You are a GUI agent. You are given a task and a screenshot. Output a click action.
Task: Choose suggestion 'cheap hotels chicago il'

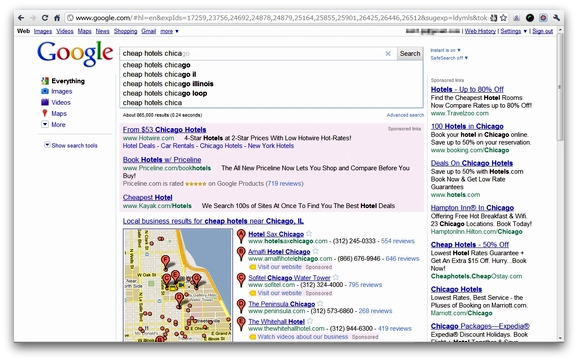click(271, 74)
